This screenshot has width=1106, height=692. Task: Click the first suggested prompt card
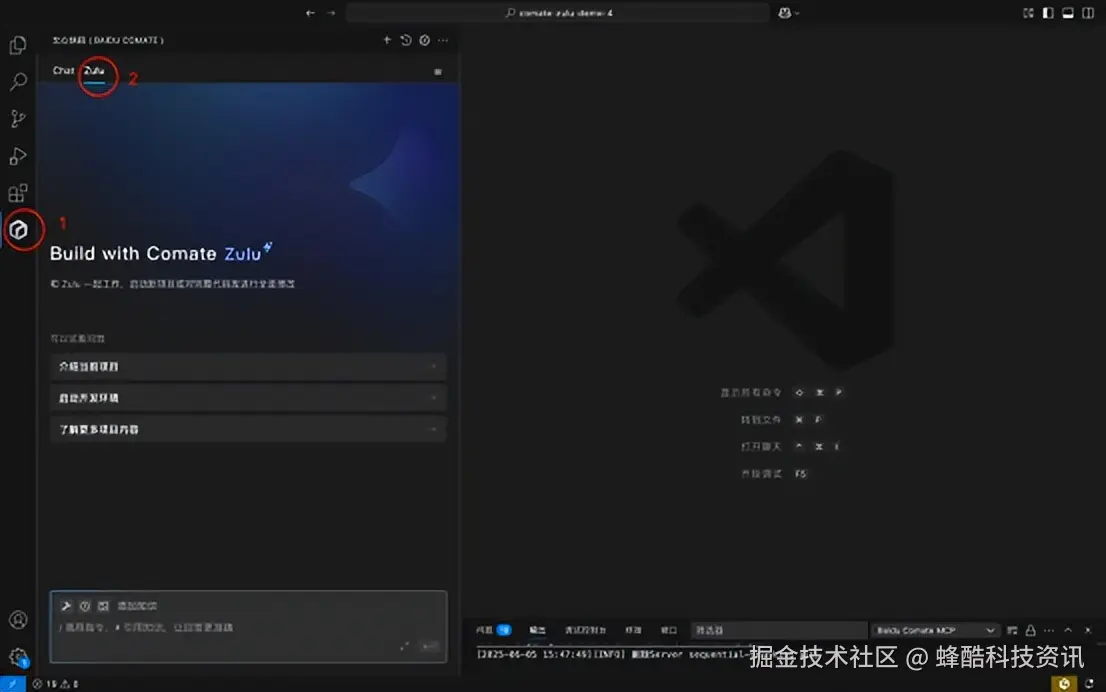coord(248,367)
